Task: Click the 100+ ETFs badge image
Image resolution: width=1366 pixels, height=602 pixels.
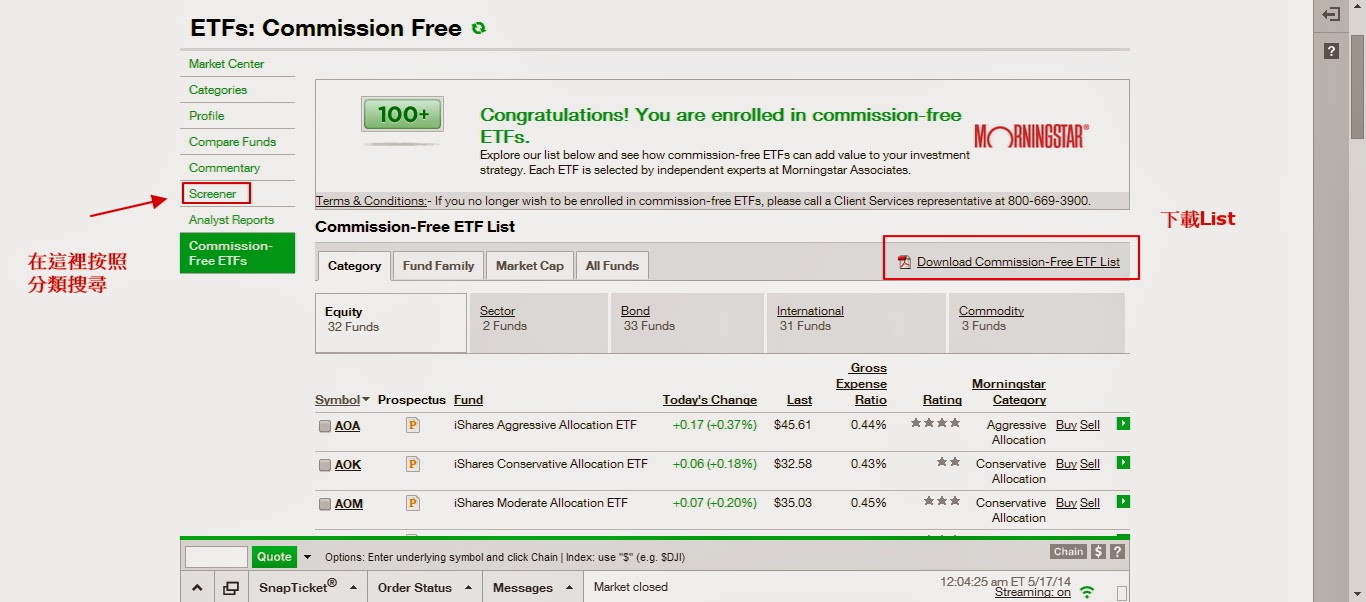Action: click(402, 116)
